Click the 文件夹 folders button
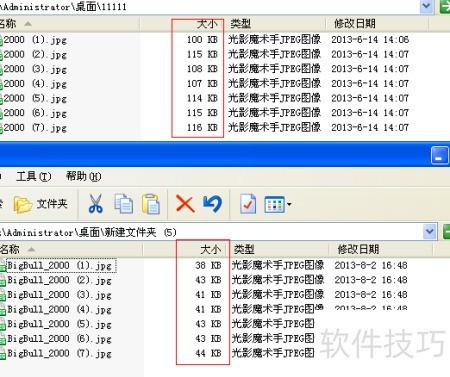Image resolution: width=450 pixels, height=377 pixels. click(x=40, y=204)
